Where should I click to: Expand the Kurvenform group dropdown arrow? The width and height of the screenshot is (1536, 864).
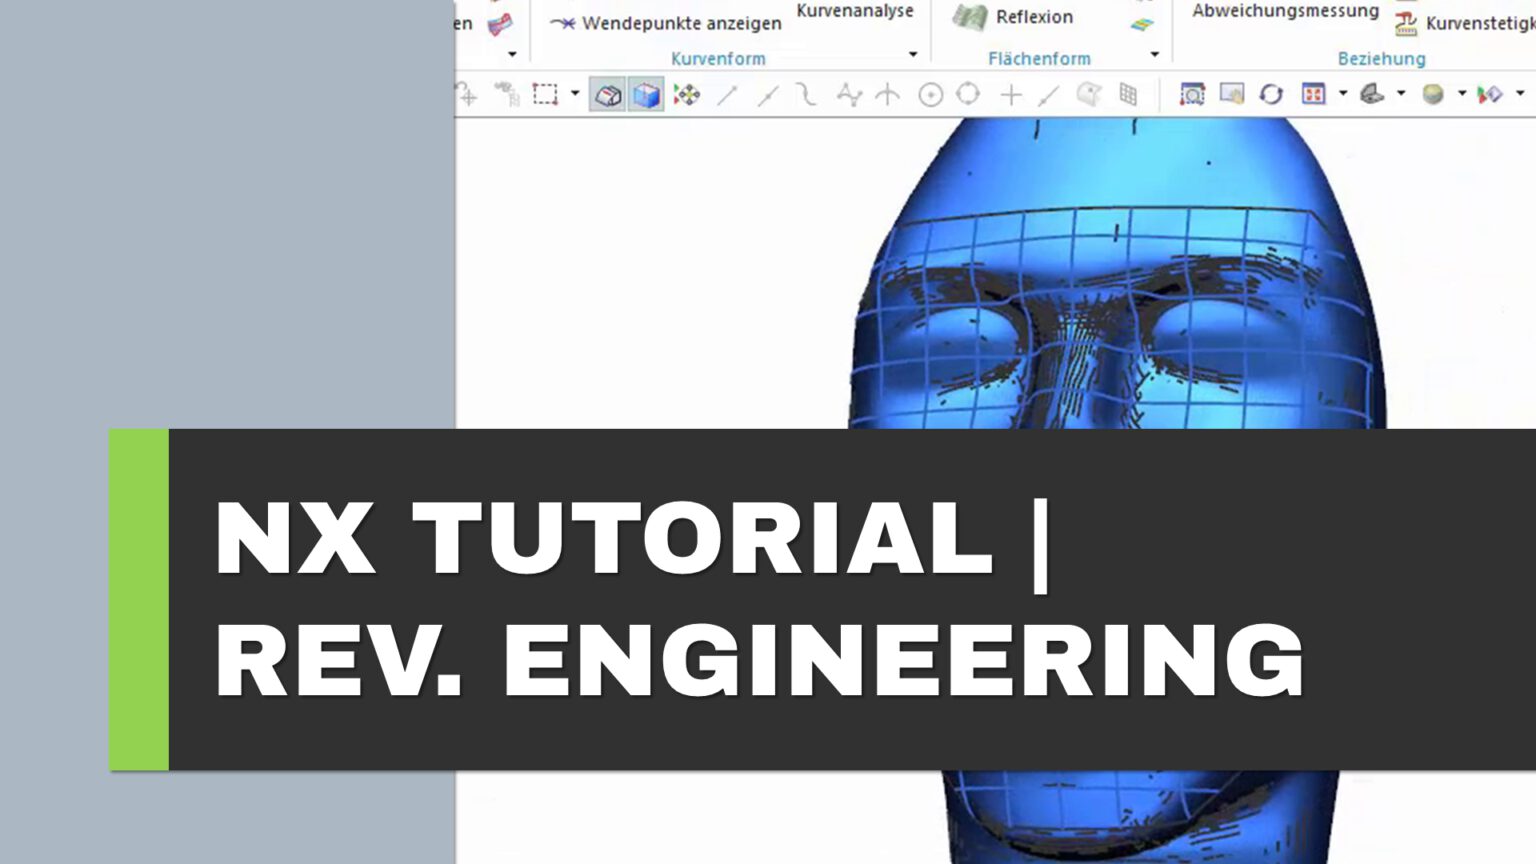pyautogui.click(x=913, y=55)
